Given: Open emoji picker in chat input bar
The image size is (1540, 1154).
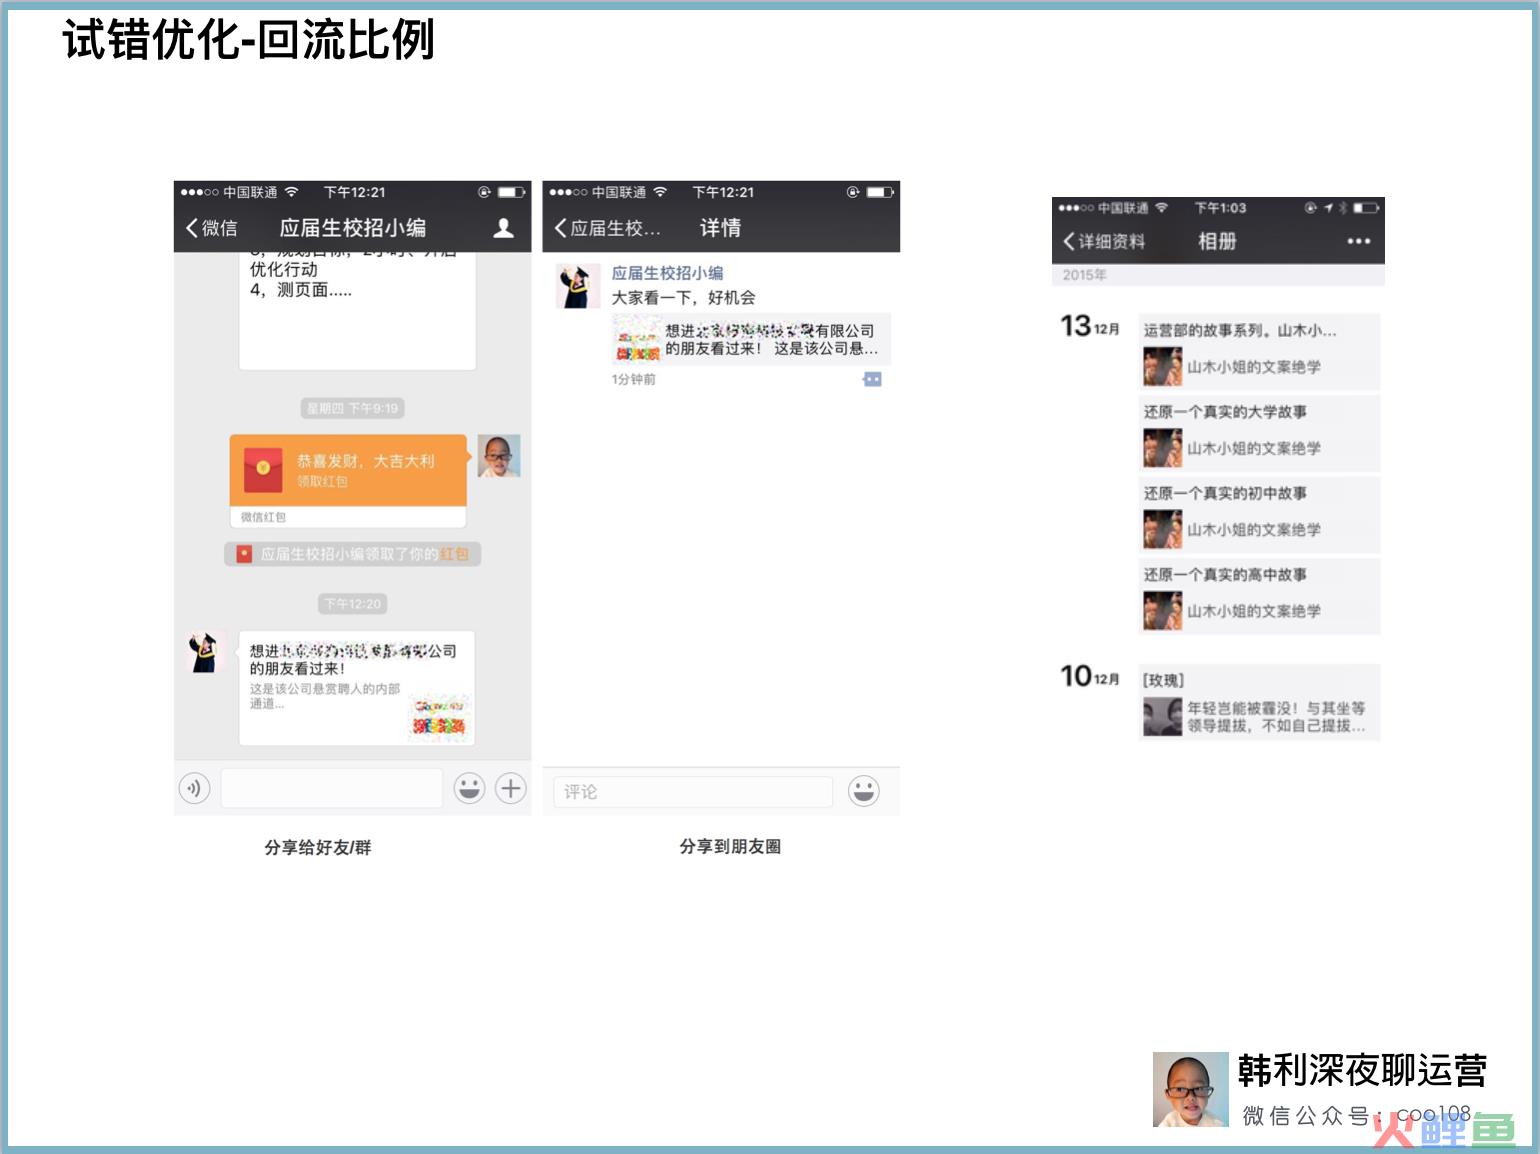Looking at the screenshot, I should pyautogui.click(x=469, y=788).
